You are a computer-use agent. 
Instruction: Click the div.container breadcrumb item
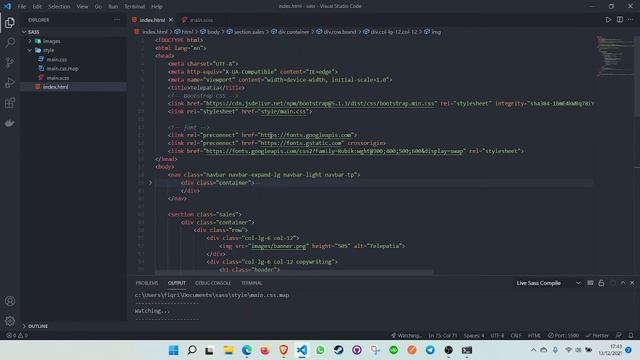[x=293, y=32]
